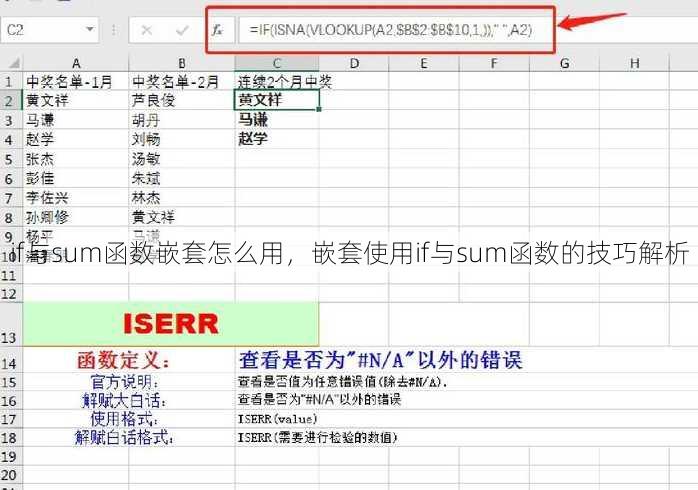Click cell containing 孙卿修
Image resolution: width=698 pixels, height=490 pixels.
coord(76,217)
